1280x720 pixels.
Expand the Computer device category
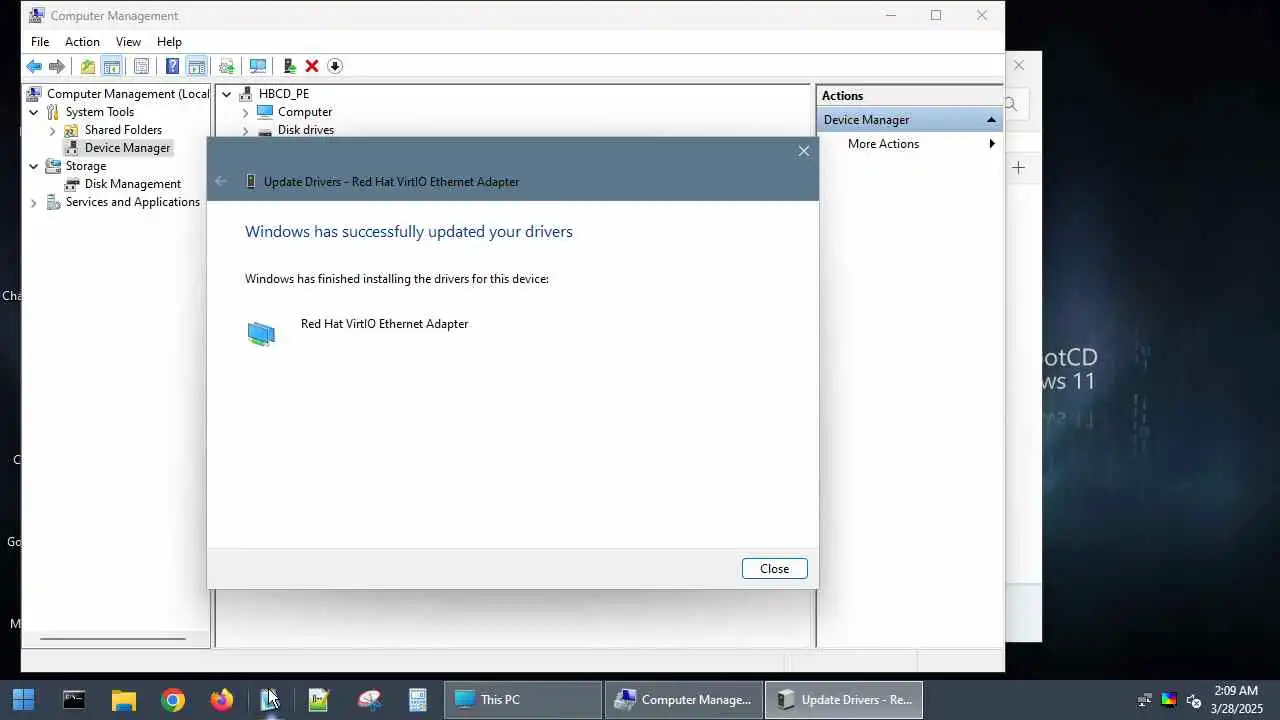[x=245, y=112]
